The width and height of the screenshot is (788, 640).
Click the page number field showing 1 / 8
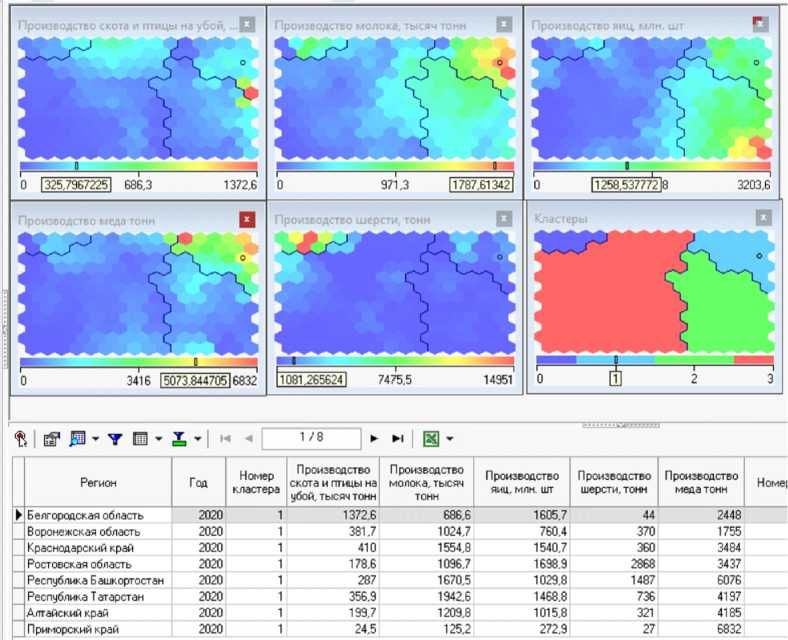pyautogui.click(x=313, y=438)
